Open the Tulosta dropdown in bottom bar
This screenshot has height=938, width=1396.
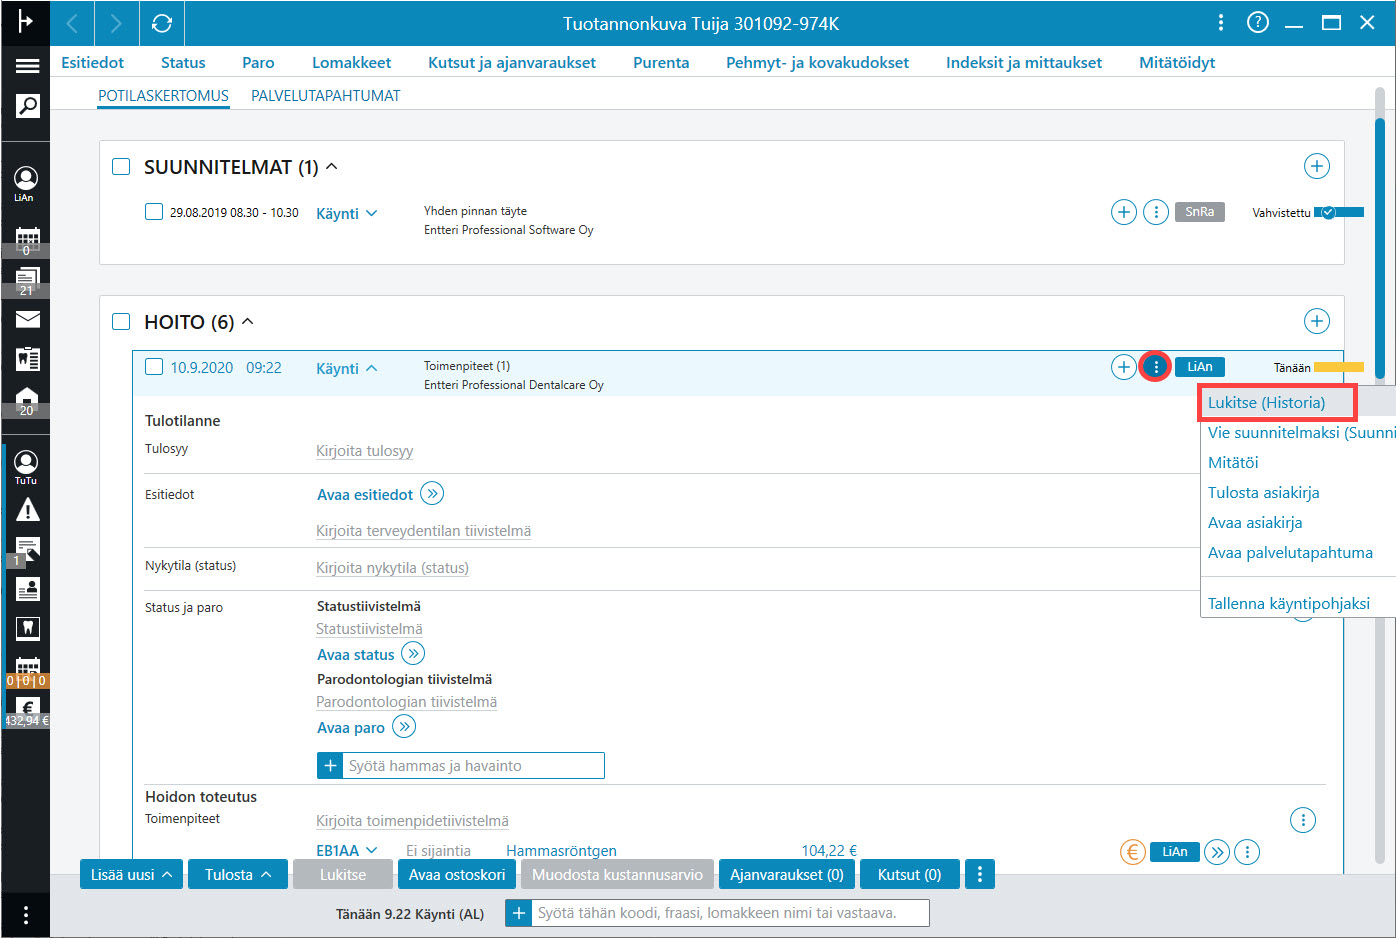[238, 874]
